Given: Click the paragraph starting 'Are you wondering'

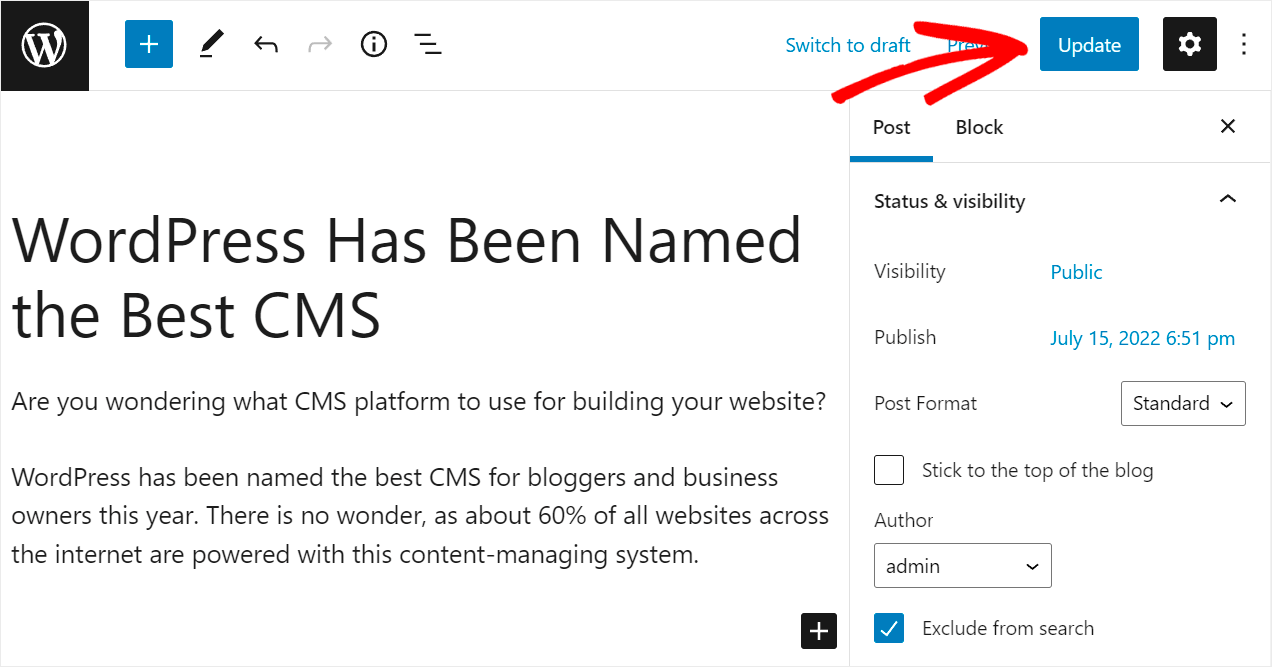Looking at the screenshot, I should (x=419, y=402).
